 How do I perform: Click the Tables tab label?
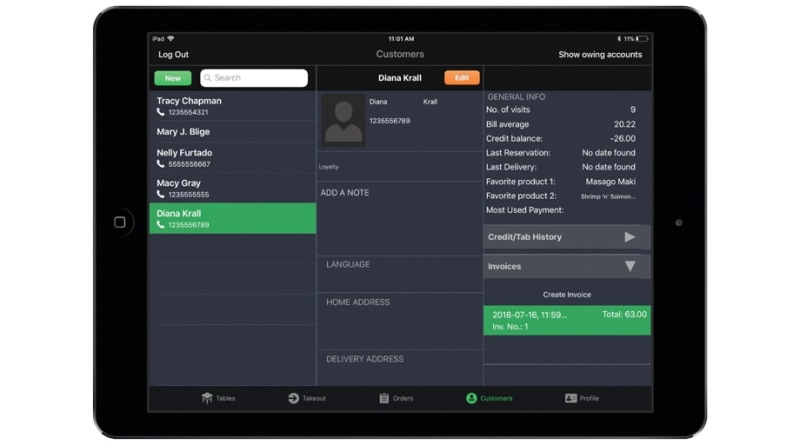[x=226, y=399]
